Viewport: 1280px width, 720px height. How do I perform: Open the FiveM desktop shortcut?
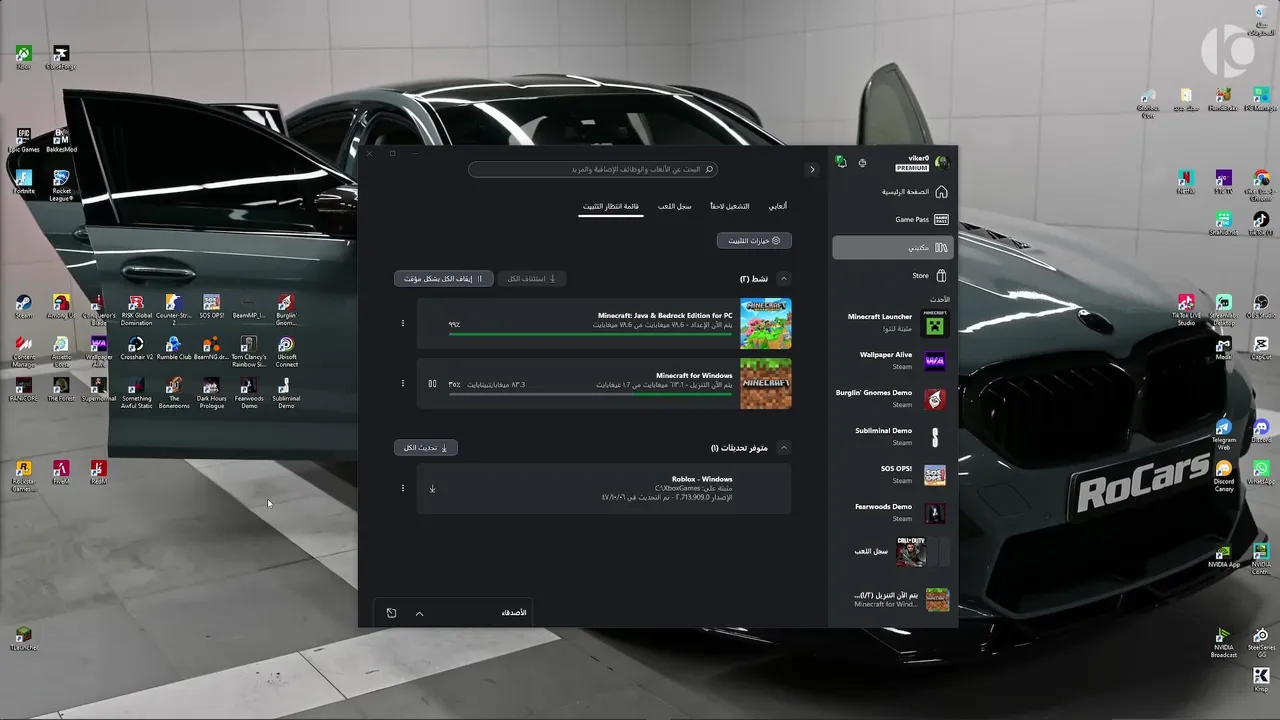[61, 472]
